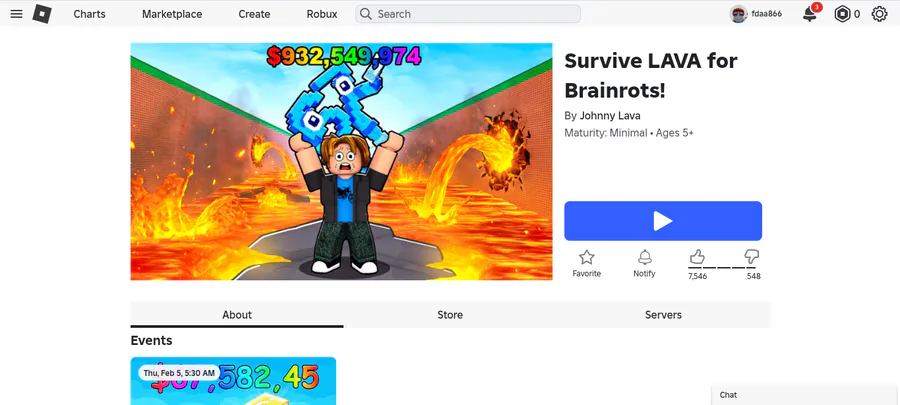Open the hamburger navigation menu
The image size is (900, 405).
click(17, 14)
